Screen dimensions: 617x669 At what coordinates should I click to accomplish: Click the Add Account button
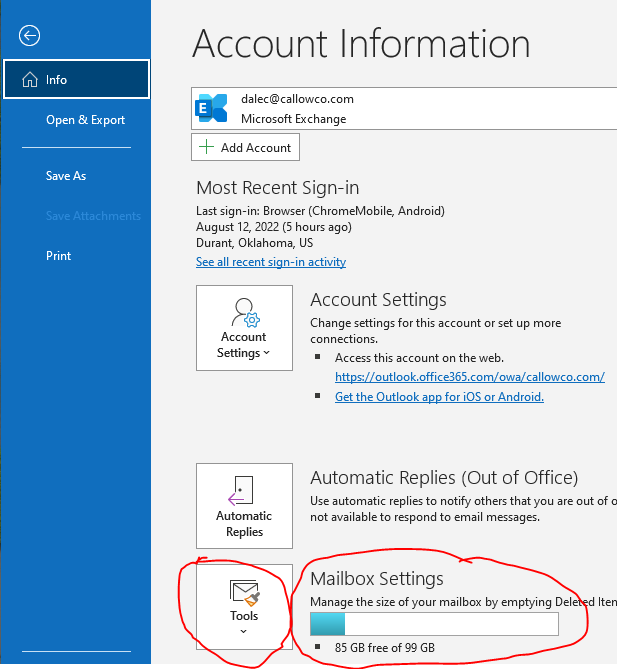click(245, 147)
